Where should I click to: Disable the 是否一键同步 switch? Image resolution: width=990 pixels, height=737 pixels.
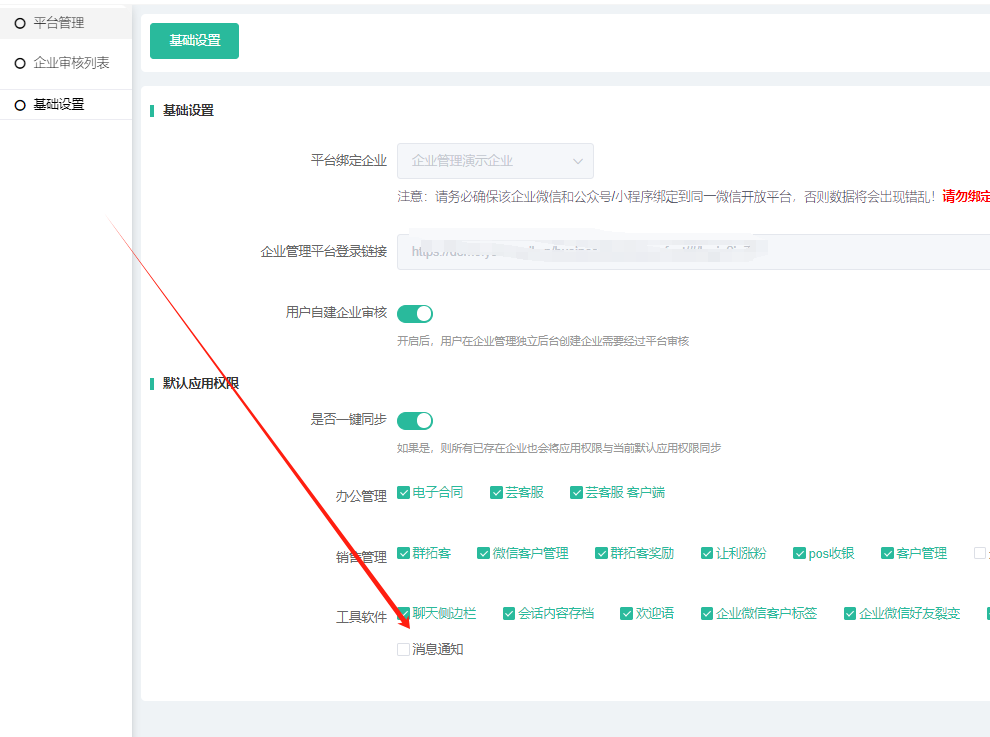click(x=415, y=421)
